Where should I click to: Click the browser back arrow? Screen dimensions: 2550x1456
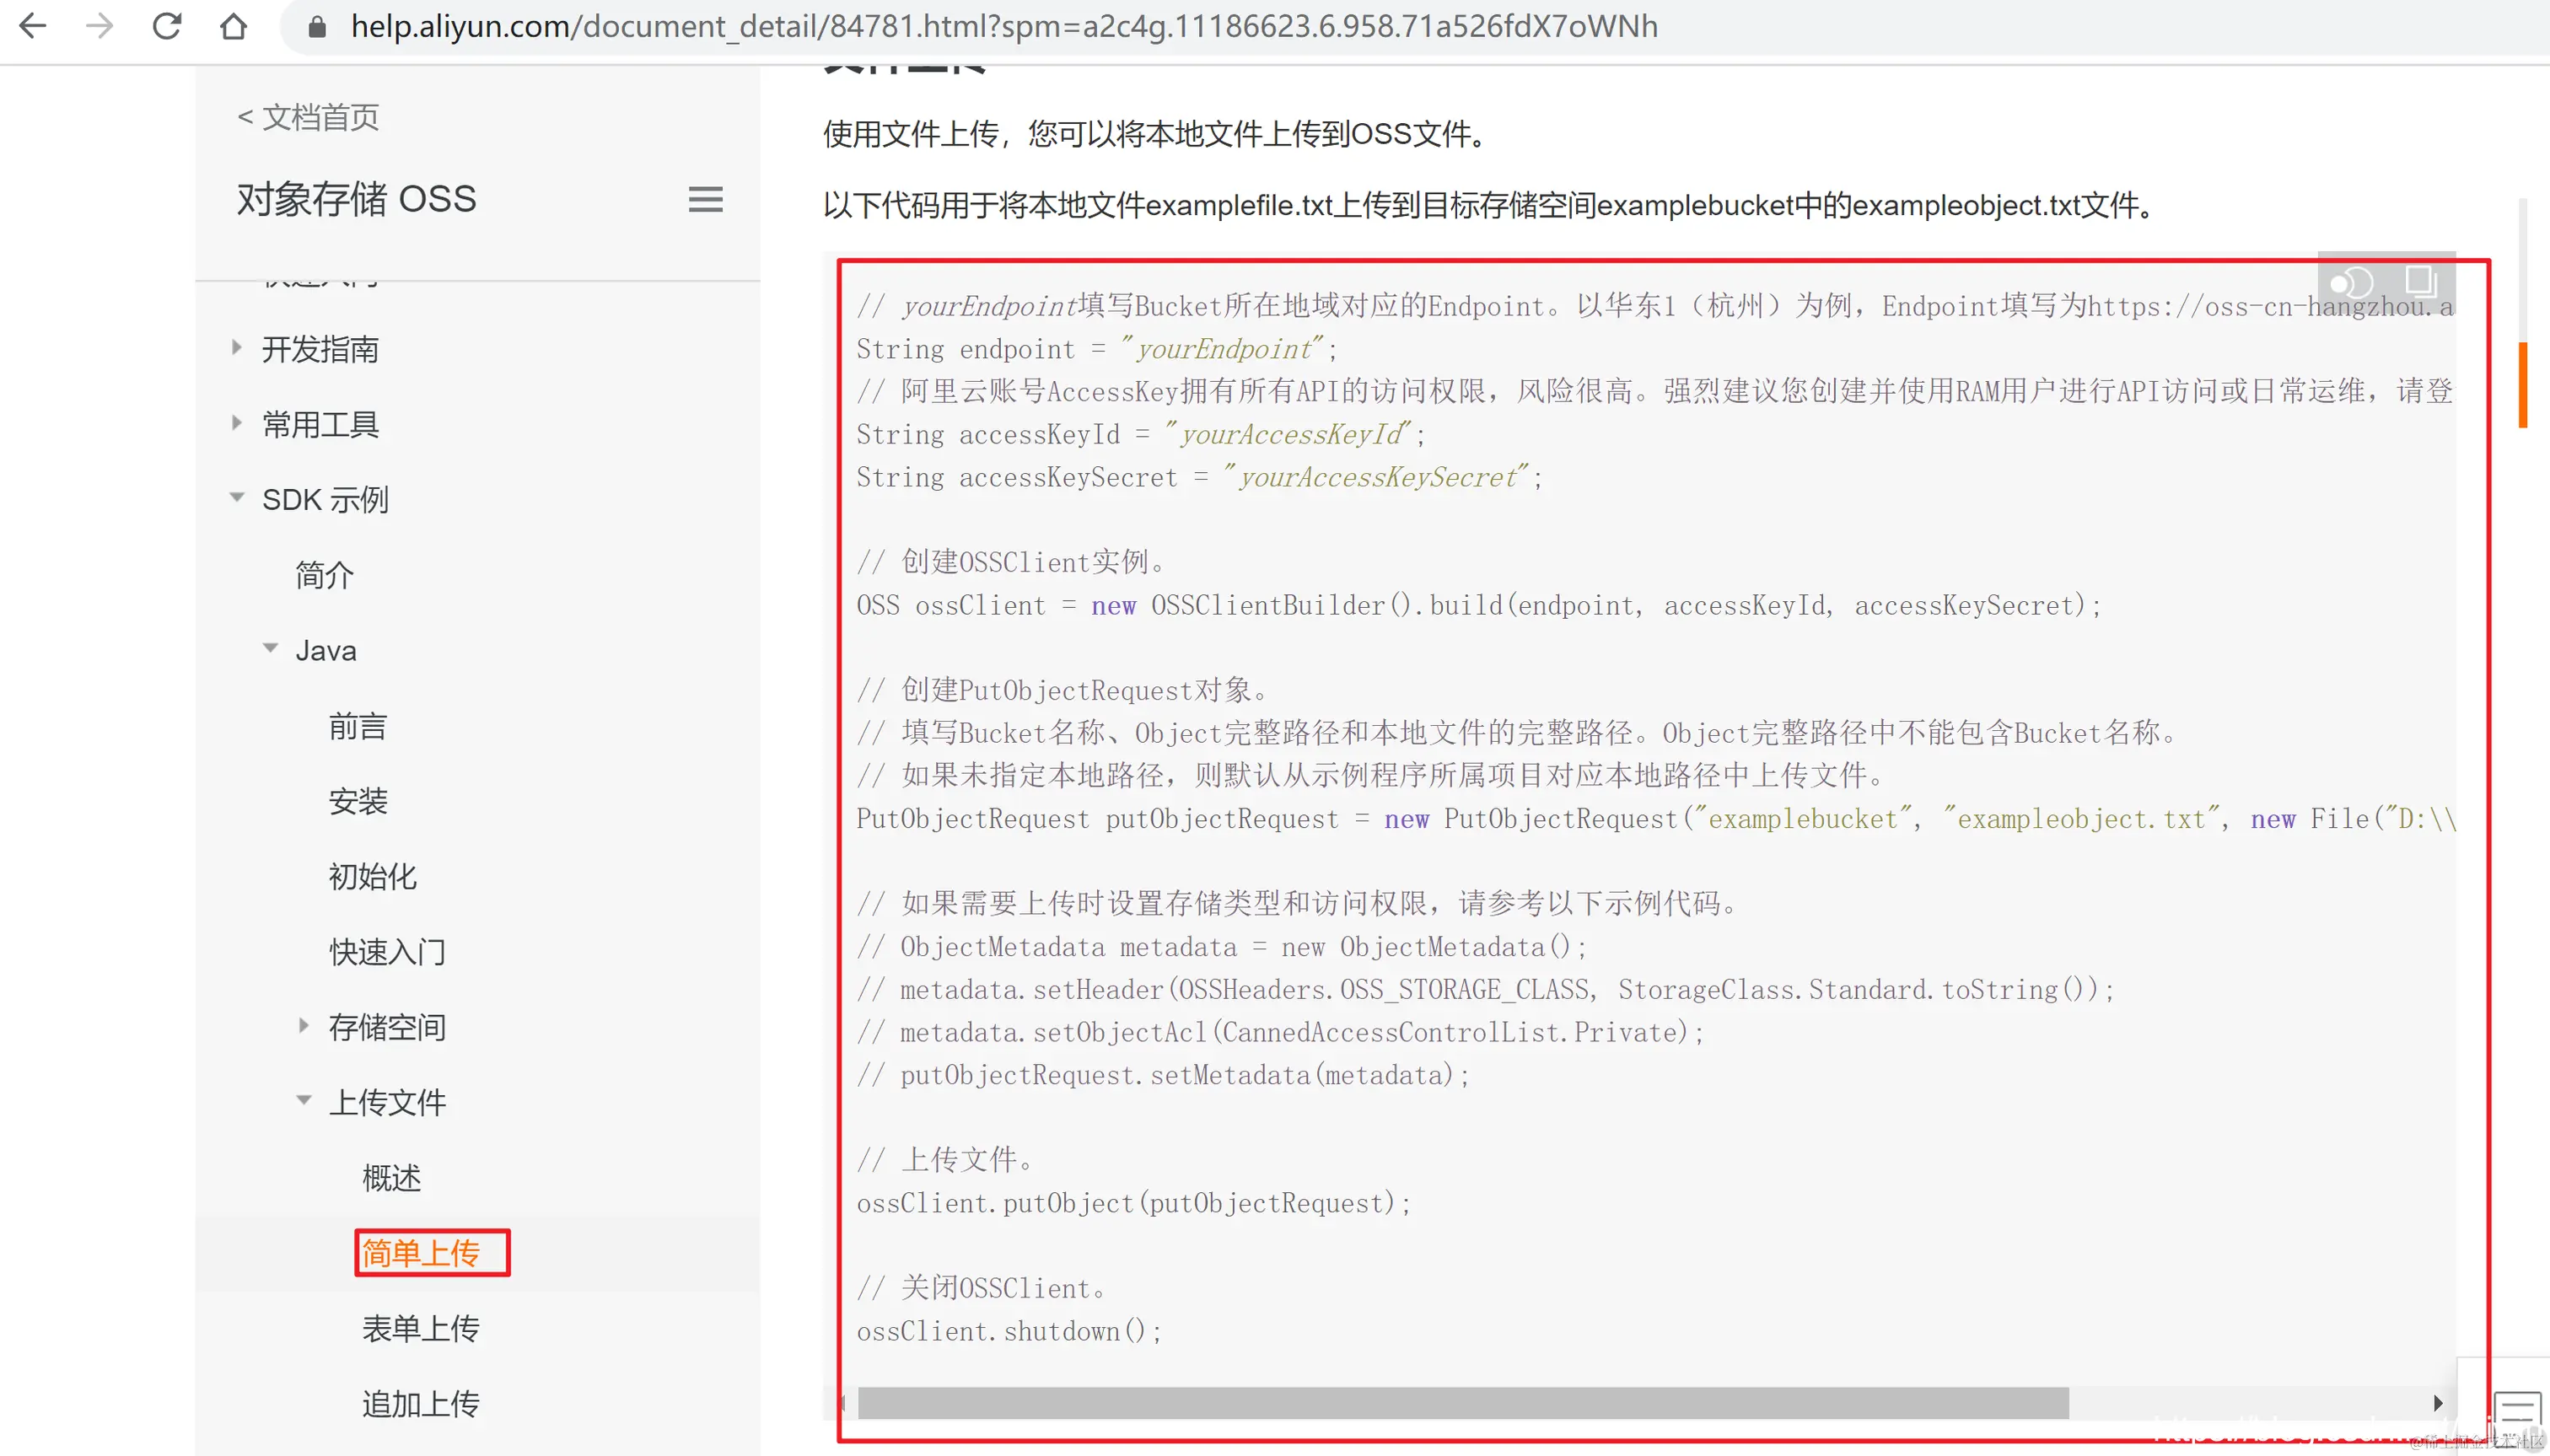point(33,26)
